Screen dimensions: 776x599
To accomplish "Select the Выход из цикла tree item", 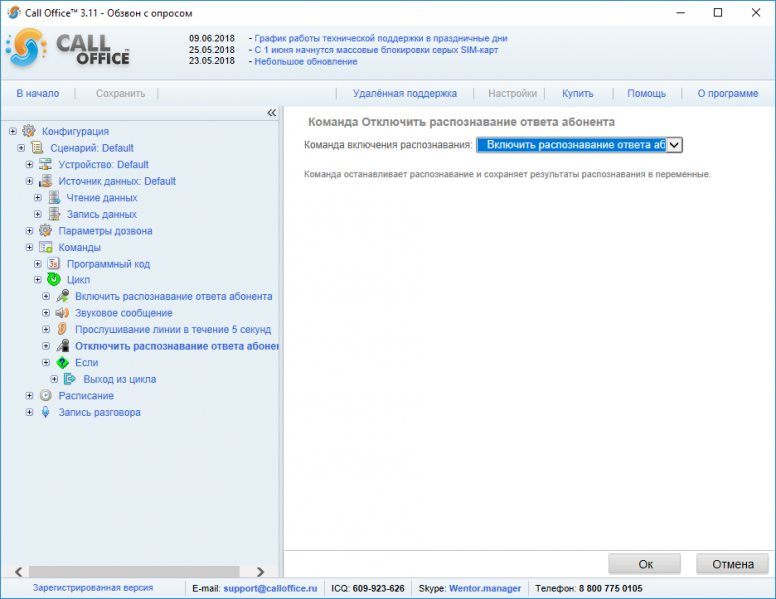I will 120,379.
